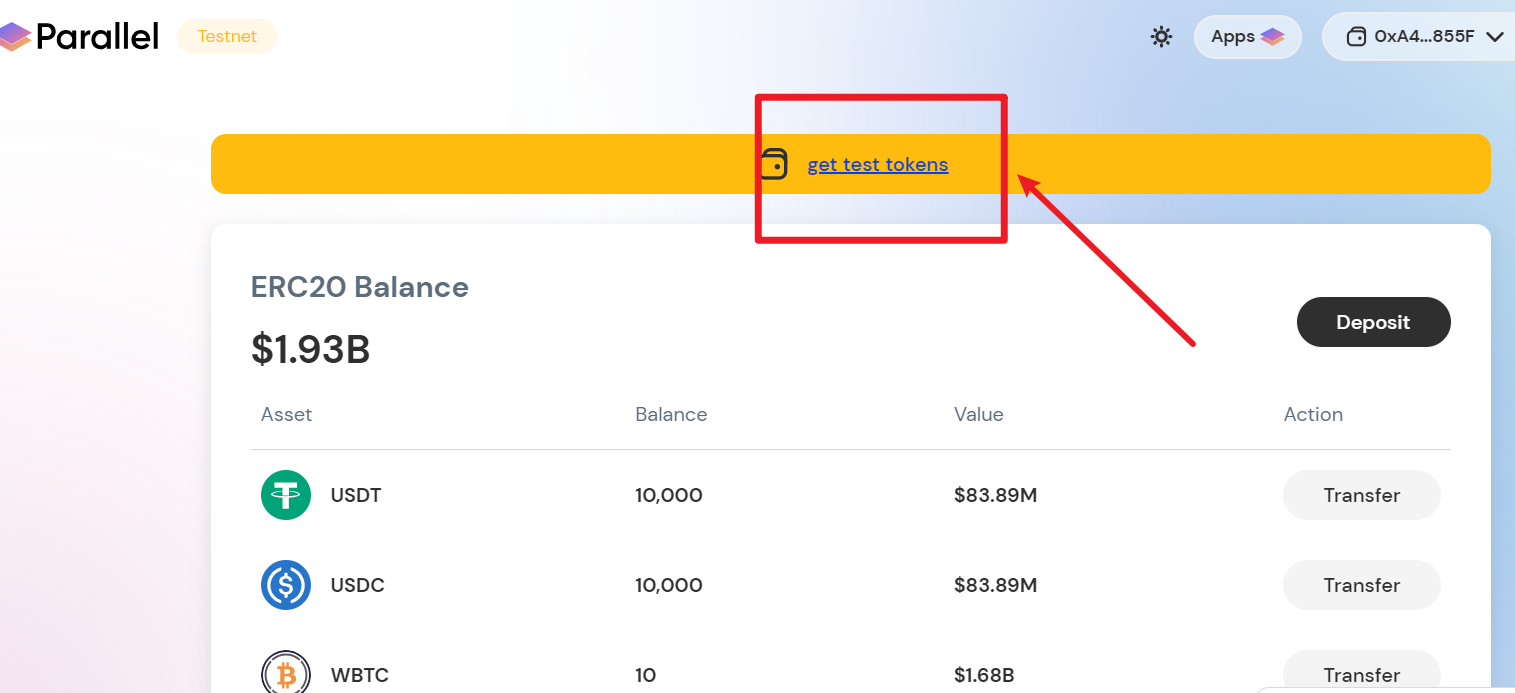Click the wallet icon beside 0xA4...855F
The width and height of the screenshot is (1515, 693).
pos(1356,37)
